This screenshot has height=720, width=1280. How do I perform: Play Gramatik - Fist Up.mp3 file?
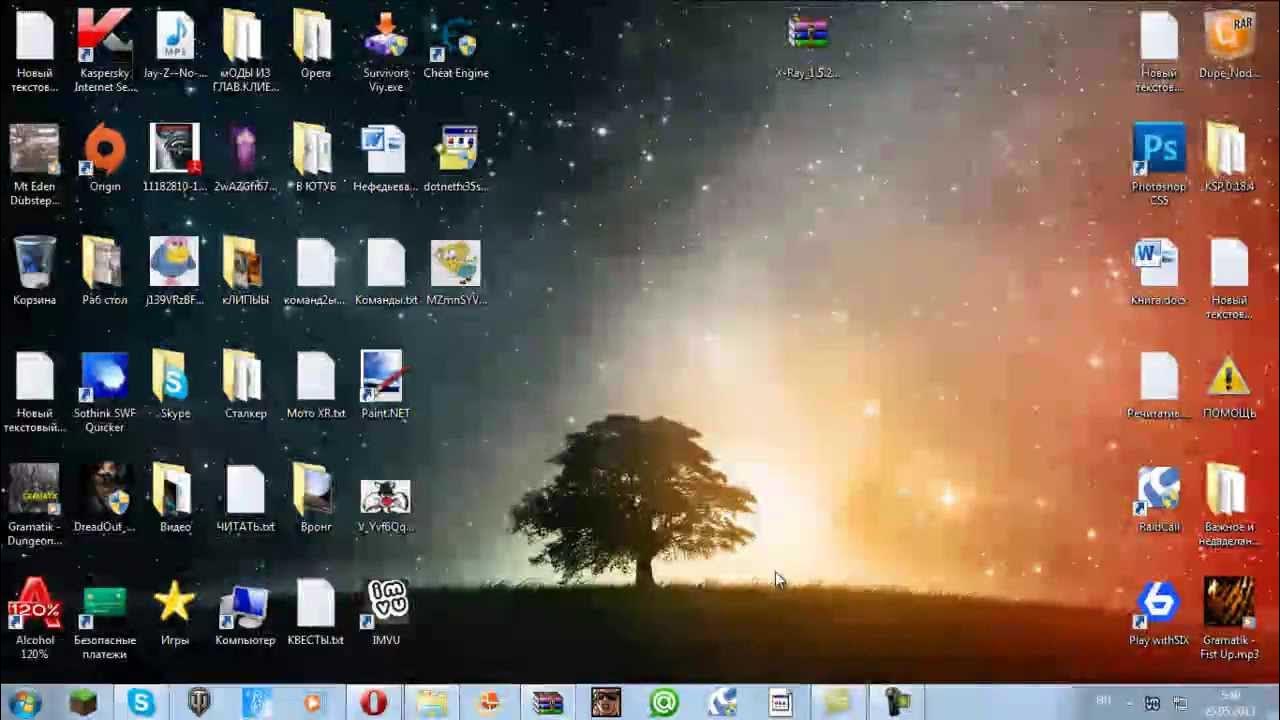1229,602
